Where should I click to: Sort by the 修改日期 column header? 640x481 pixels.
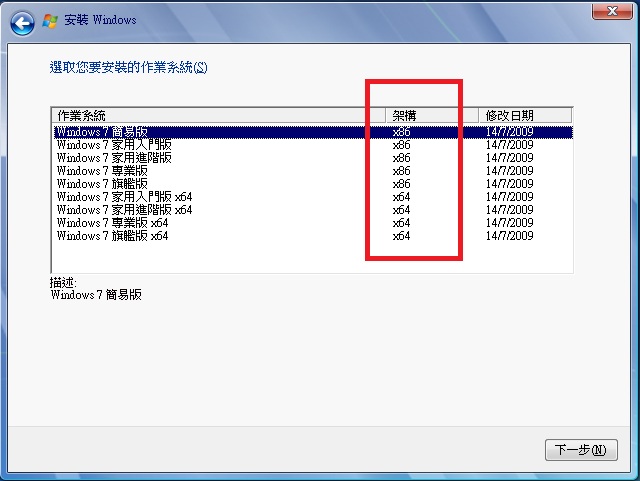pyautogui.click(x=525, y=116)
